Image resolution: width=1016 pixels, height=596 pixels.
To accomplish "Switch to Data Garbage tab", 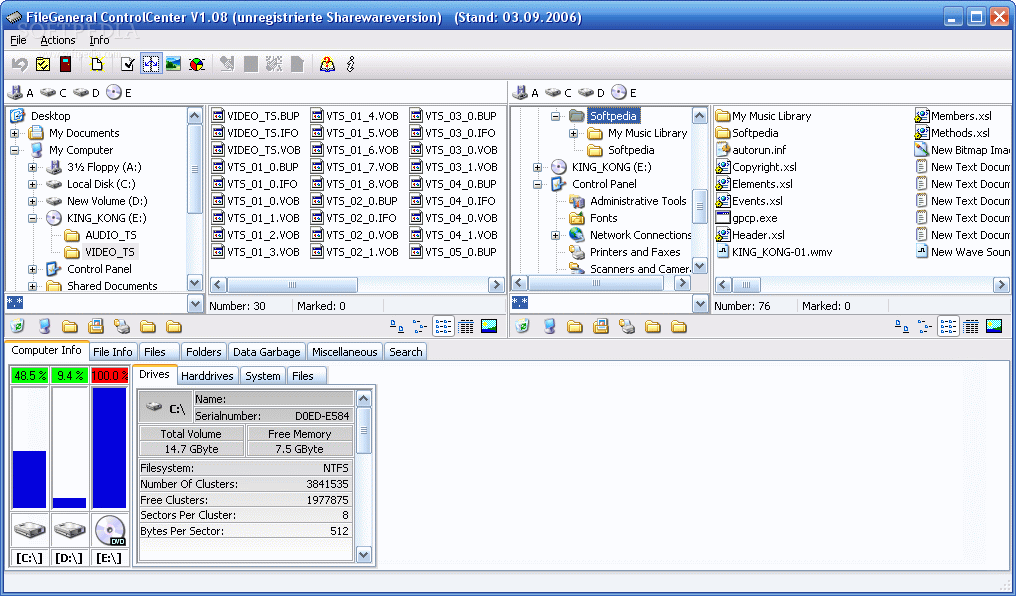I will (266, 352).
